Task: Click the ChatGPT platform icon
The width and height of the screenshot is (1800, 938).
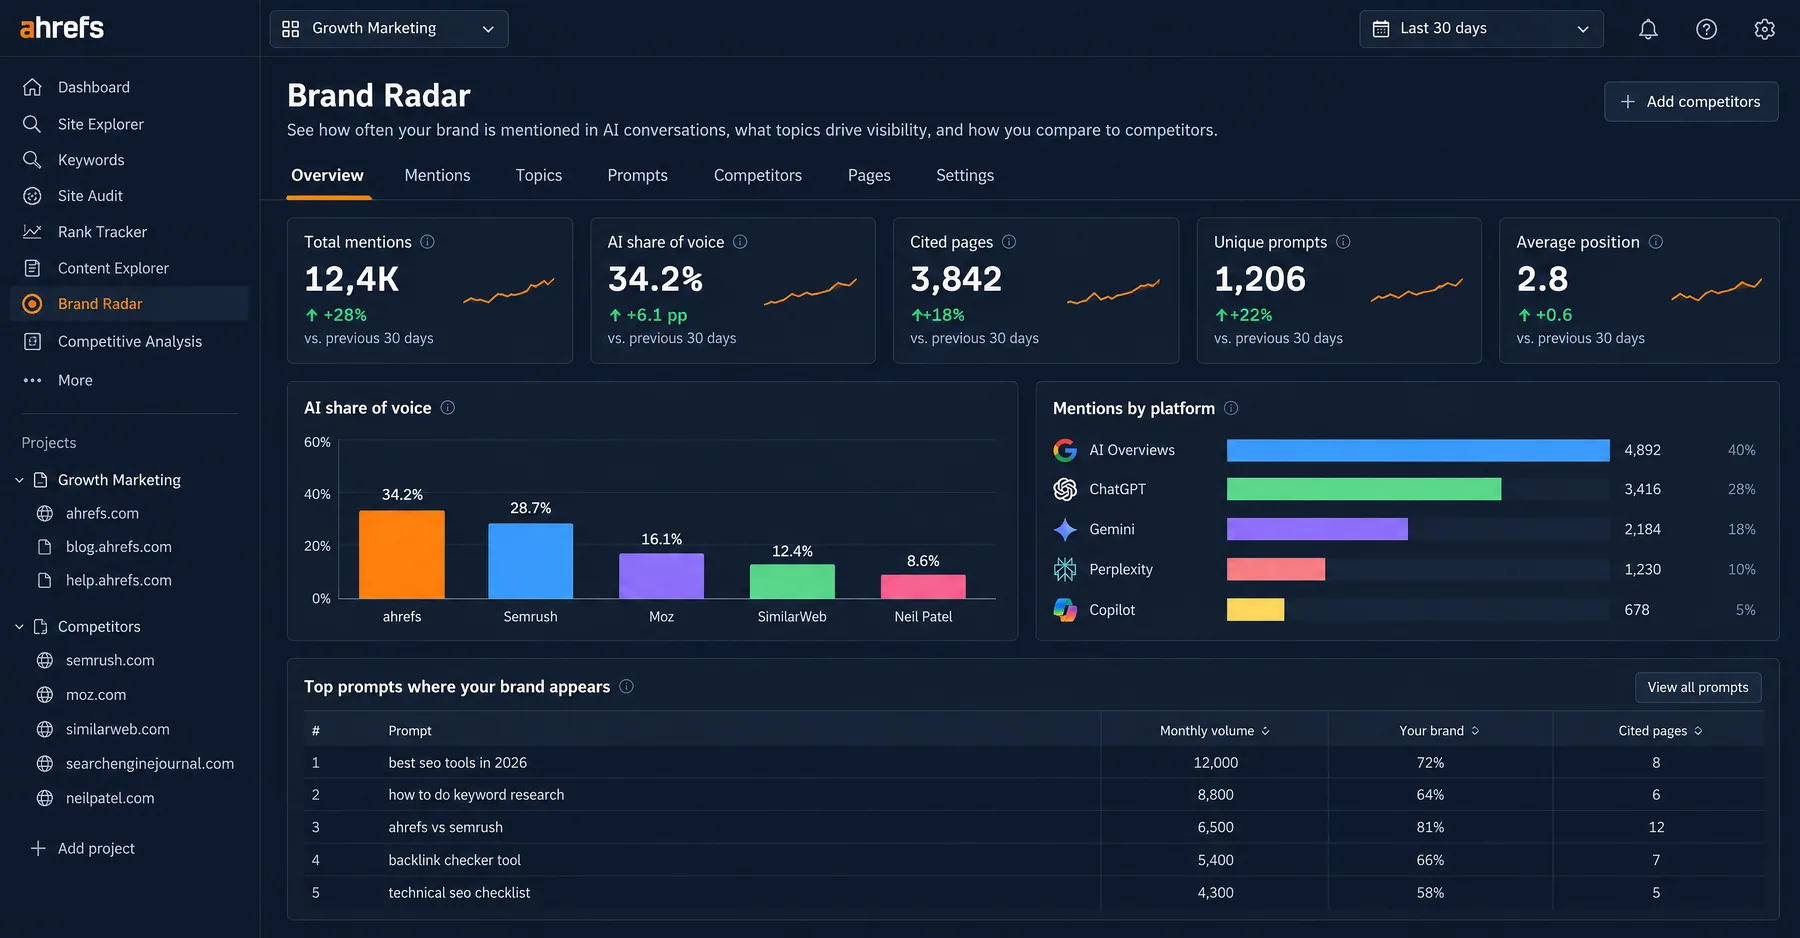Action: (x=1065, y=489)
